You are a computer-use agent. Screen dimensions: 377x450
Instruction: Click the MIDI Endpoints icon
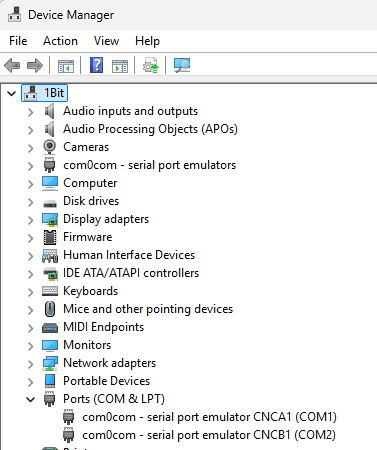[x=50, y=328]
